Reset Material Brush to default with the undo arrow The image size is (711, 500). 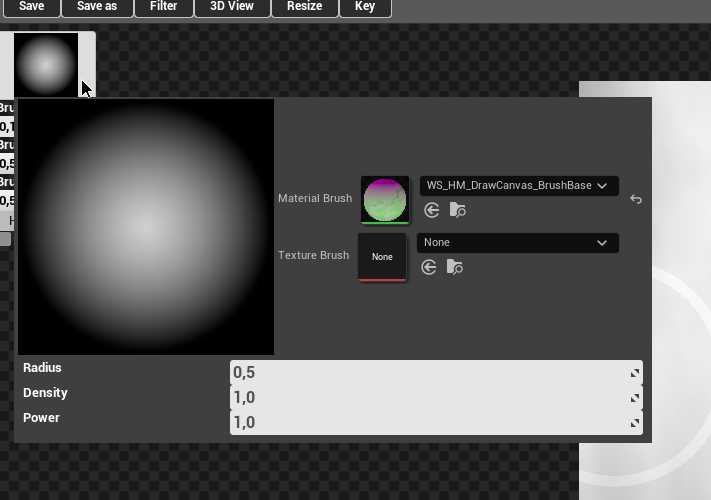pos(636,199)
